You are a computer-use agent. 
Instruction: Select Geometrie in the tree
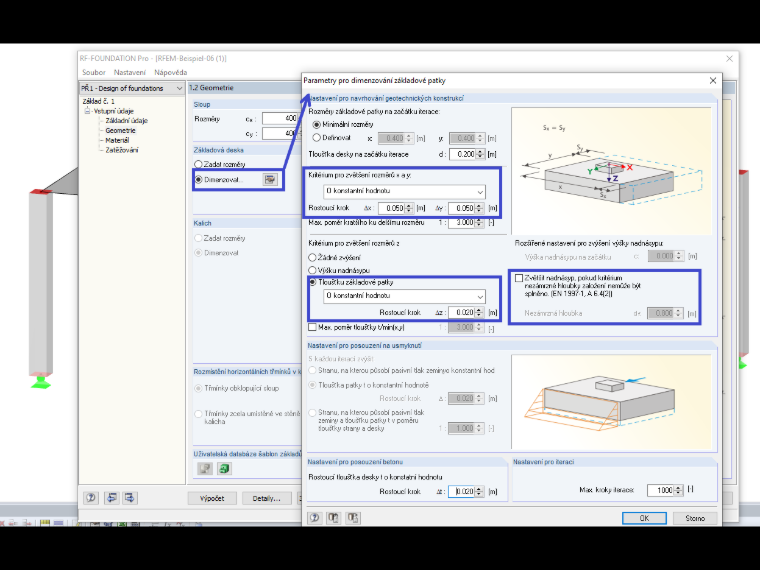[121, 130]
